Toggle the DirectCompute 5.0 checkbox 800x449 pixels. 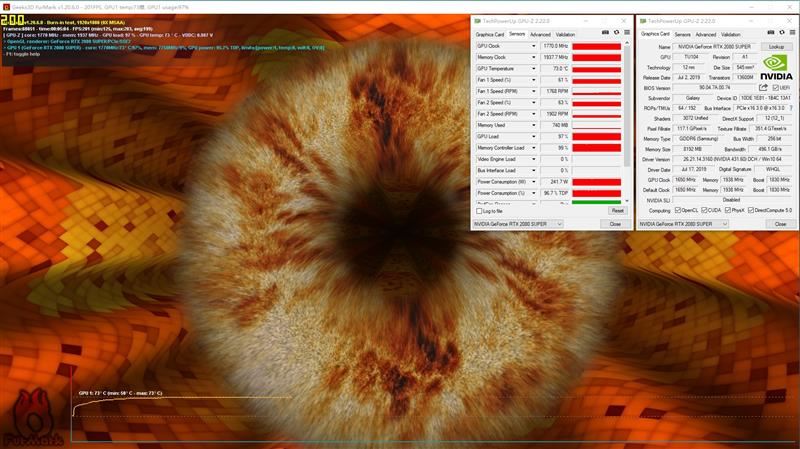[751, 210]
